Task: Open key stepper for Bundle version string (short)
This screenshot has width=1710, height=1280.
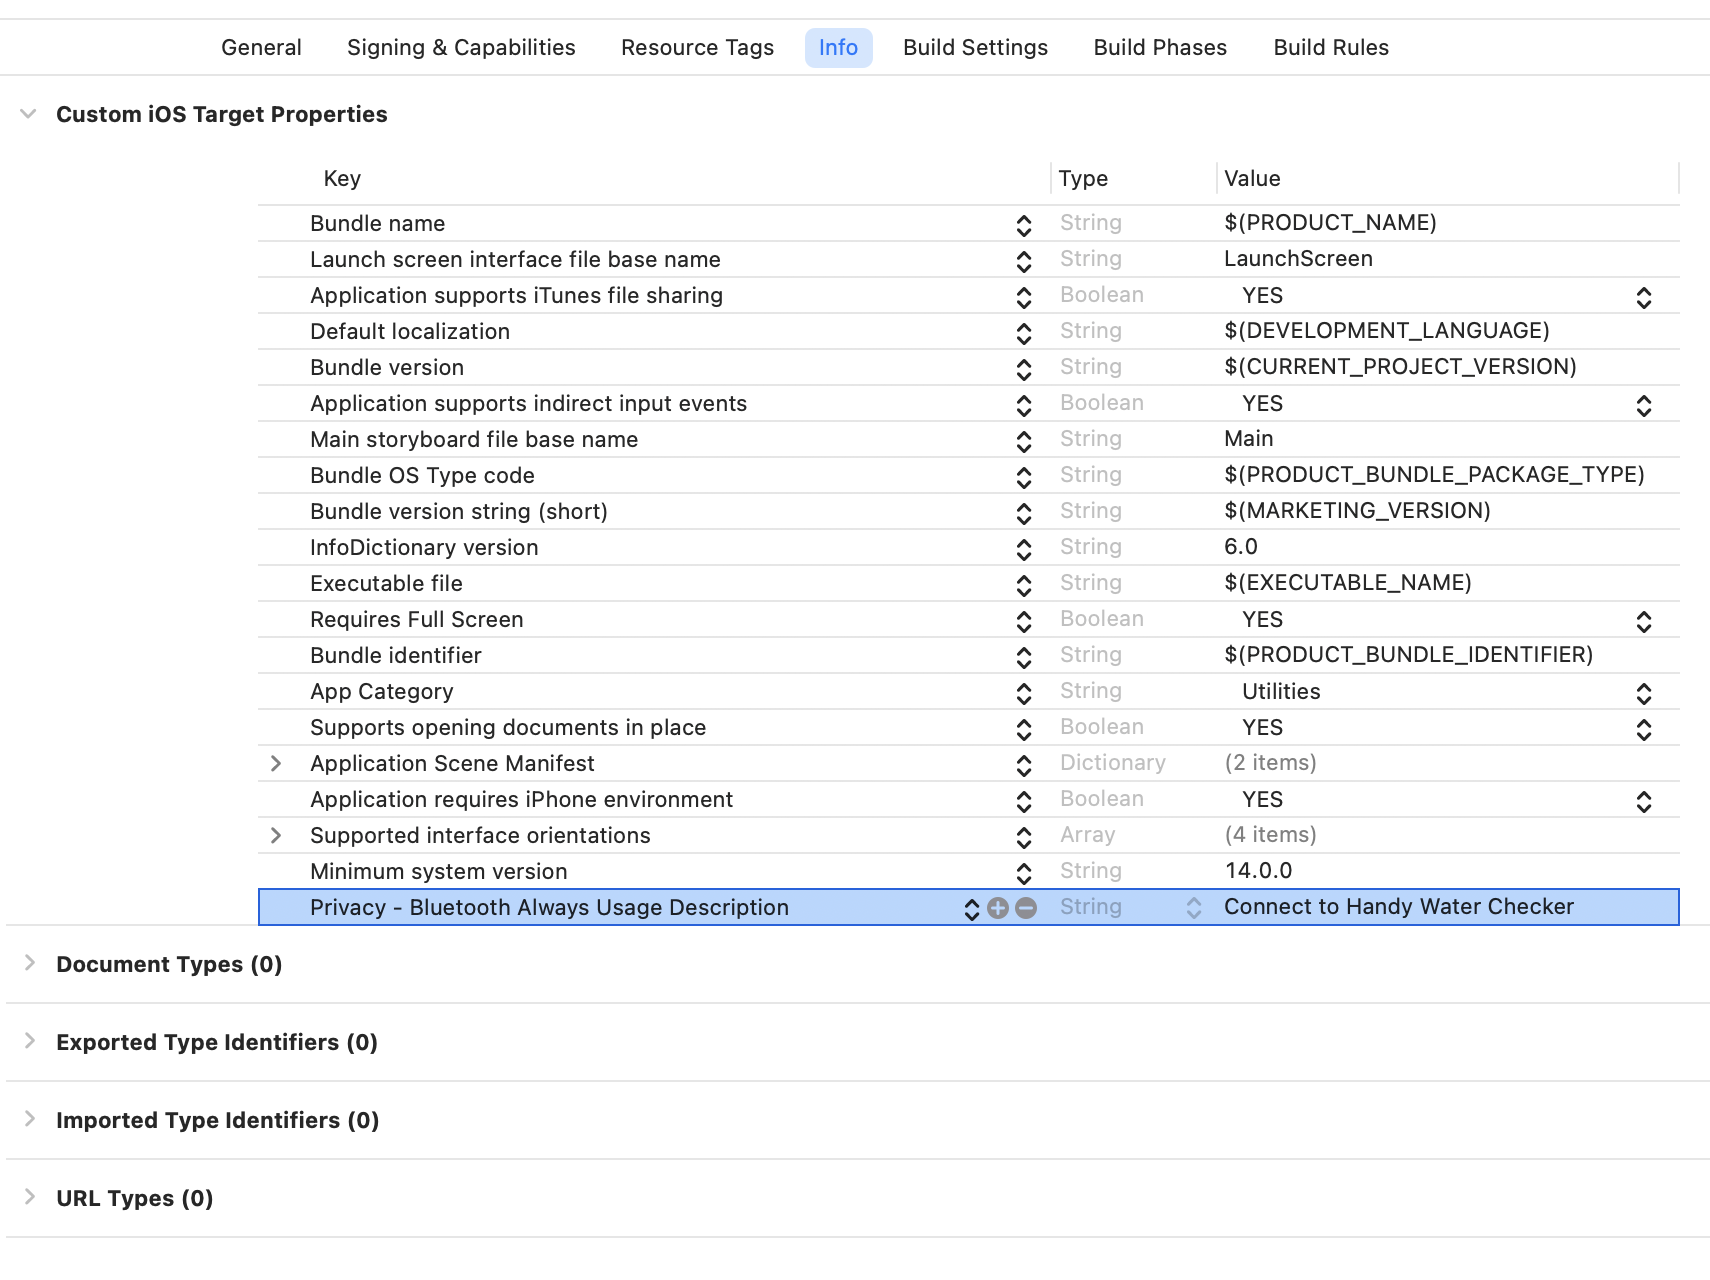Action: [1023, 513]
